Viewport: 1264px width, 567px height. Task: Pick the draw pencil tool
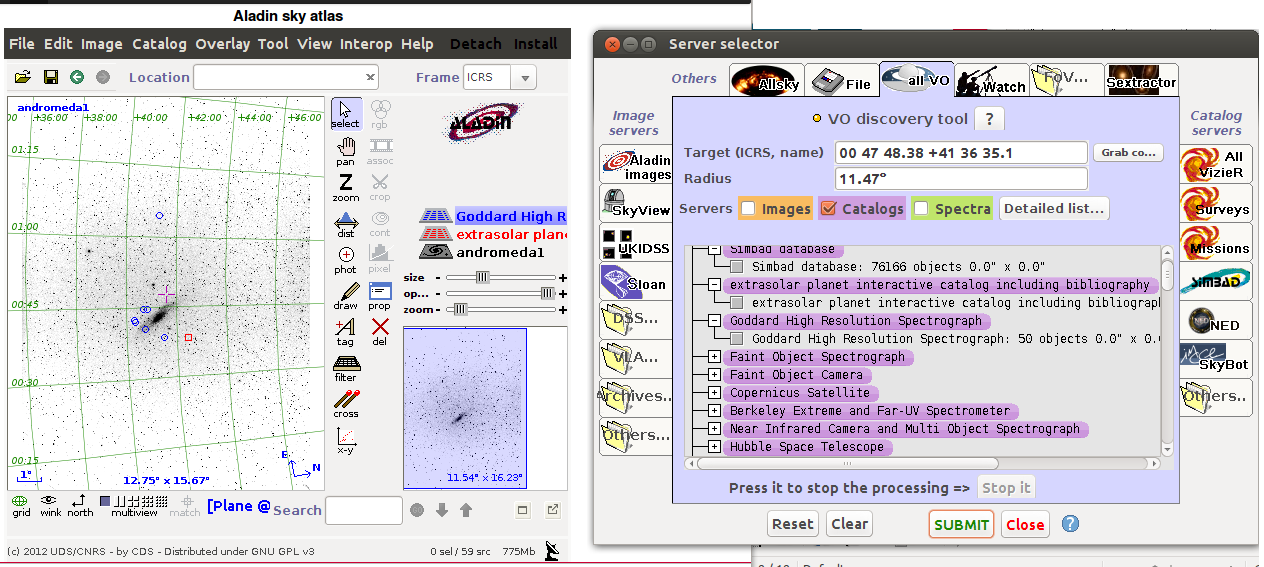click(x=346, y=296)
